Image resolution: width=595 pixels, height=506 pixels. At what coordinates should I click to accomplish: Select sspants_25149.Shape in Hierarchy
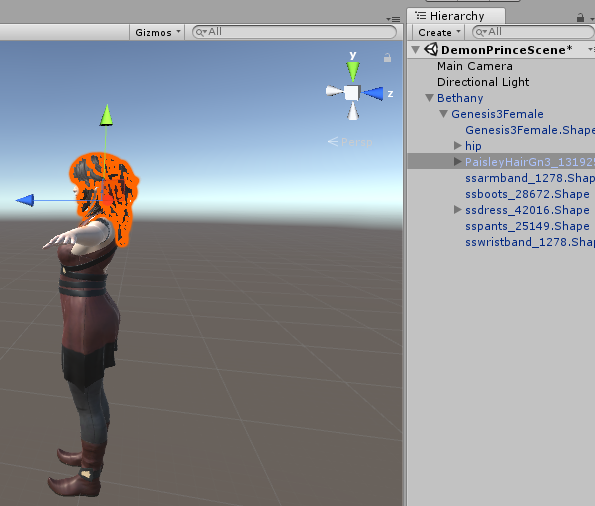(527, 226)
